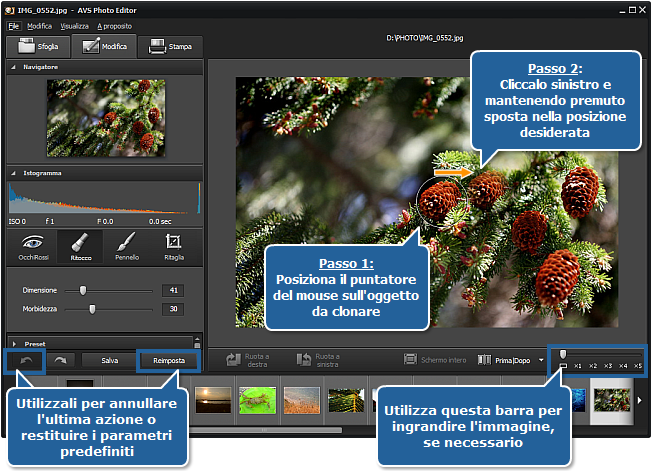Collapse the Navigatore panel
The width and height of the screenshot is (652, 471).
pyautogui.click(x=13, y=67)
